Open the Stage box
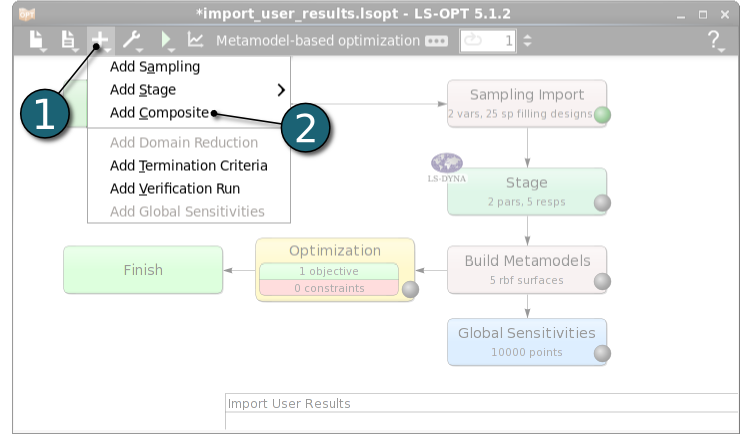Screen dimensions: 740x434 click(x=527, y=192)
